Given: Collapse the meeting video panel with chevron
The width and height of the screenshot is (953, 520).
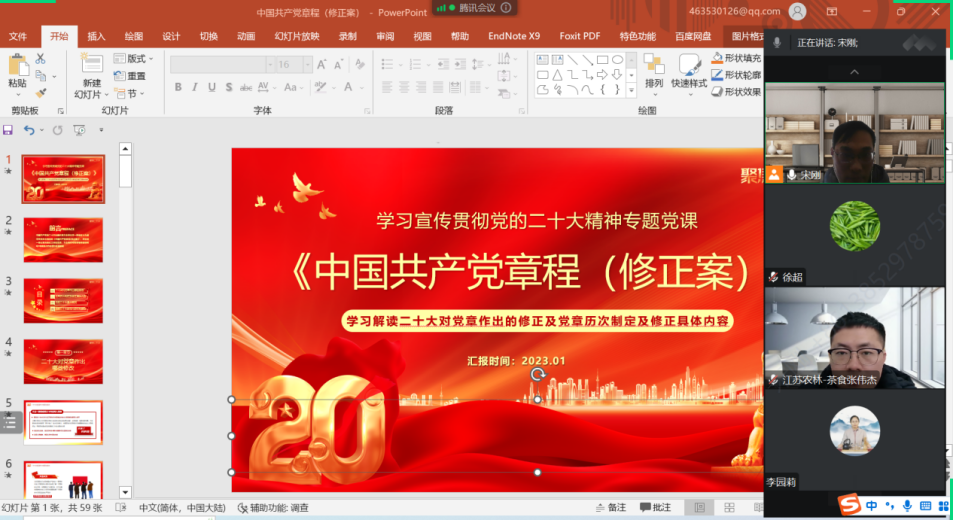Looking at the screenshot, I should pos(854,72).
